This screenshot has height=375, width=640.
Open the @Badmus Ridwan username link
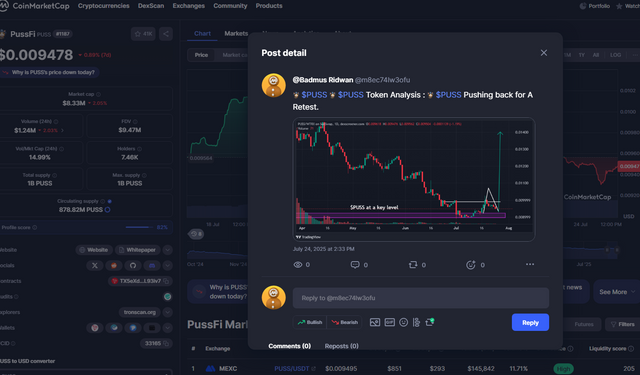click(x=323, y=80)
